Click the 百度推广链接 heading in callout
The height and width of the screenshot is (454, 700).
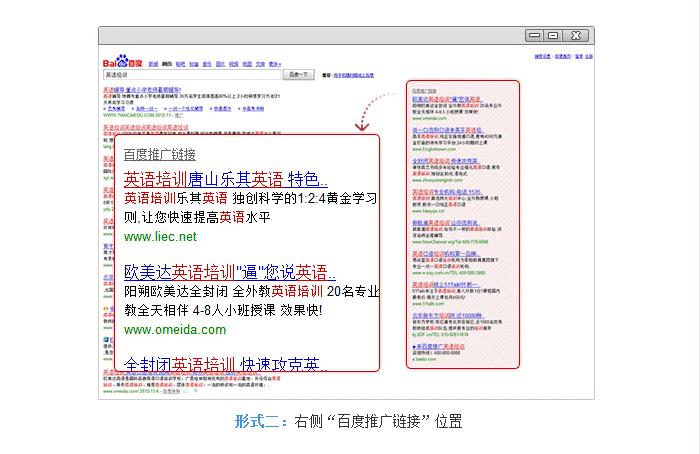pyautogui.click(x=160, y=154)
